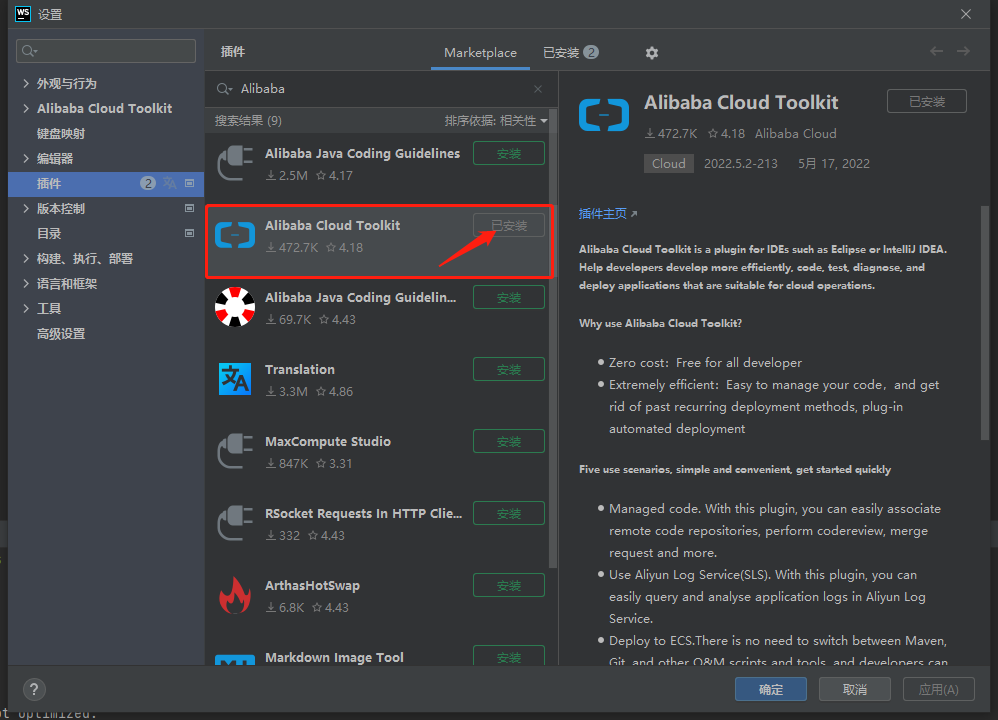Open the help question mark button
The width and height of the screenshot is (998, 720).
coord(34,689)
